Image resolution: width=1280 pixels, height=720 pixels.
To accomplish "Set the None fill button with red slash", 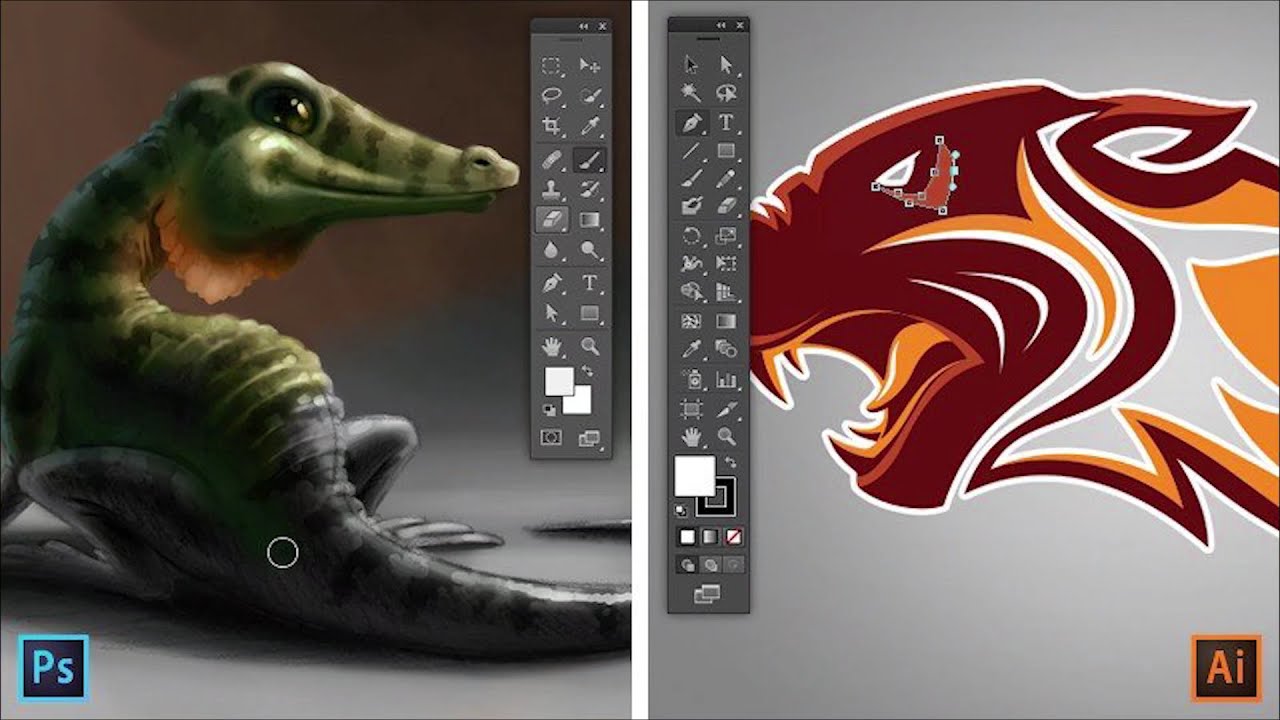I will [x=734, y=537].
